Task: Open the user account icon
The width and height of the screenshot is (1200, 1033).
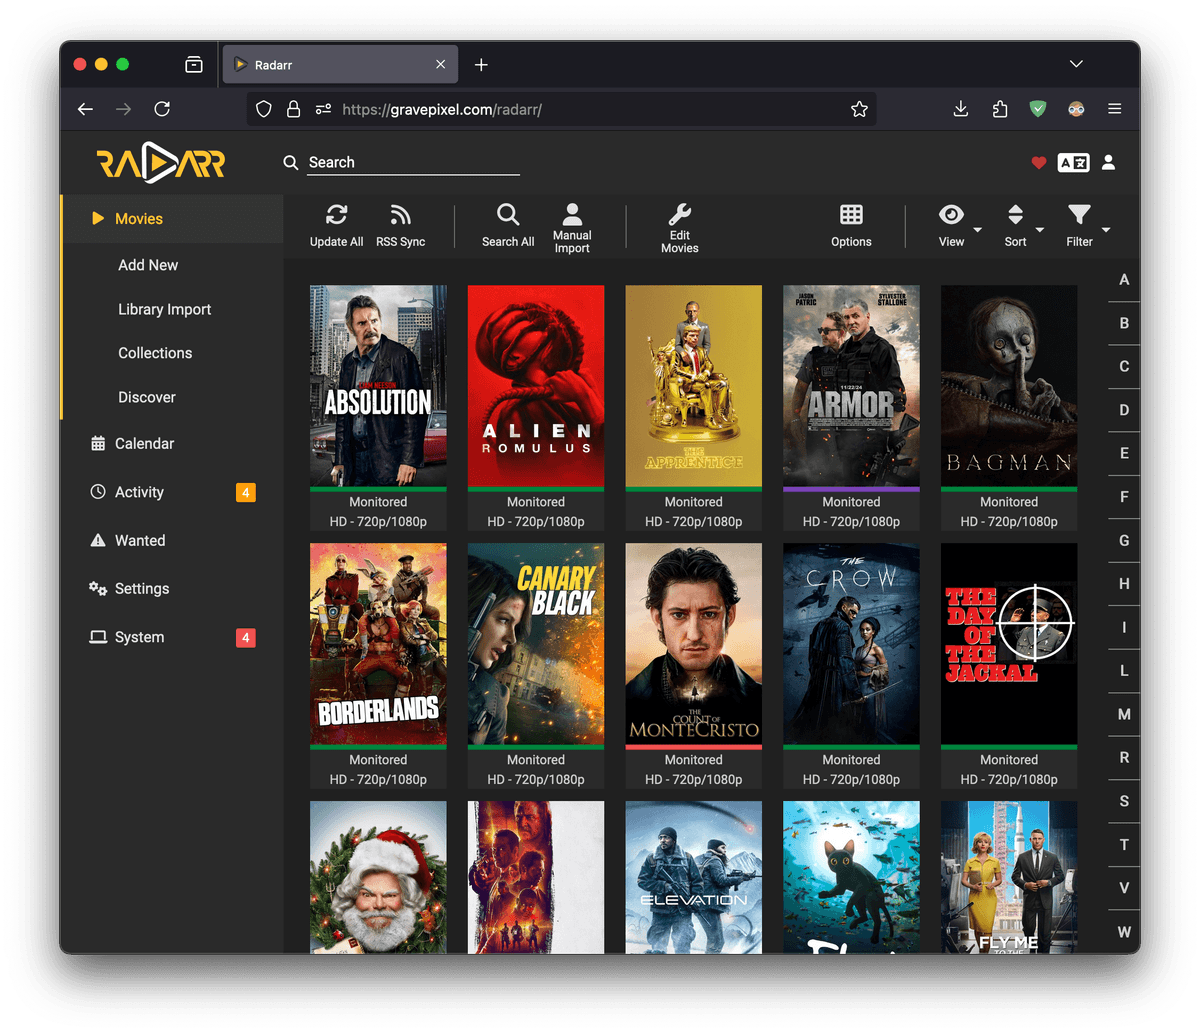Action: point(1108,162)
